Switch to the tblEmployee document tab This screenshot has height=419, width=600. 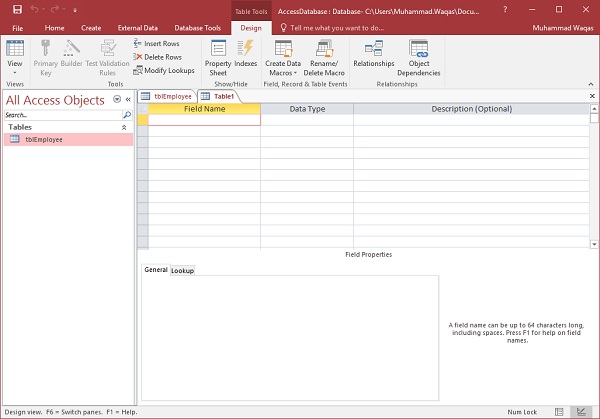(x=167, y=96)
